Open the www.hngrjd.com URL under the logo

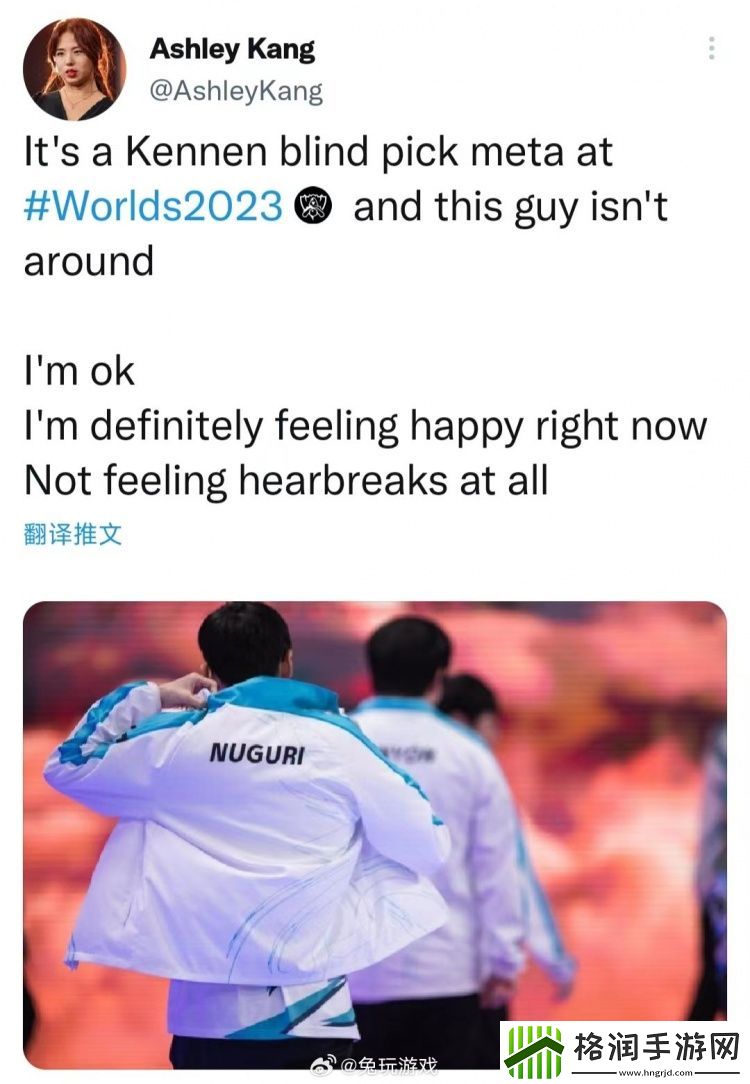pyautogui.click(x=655, y=1073)
